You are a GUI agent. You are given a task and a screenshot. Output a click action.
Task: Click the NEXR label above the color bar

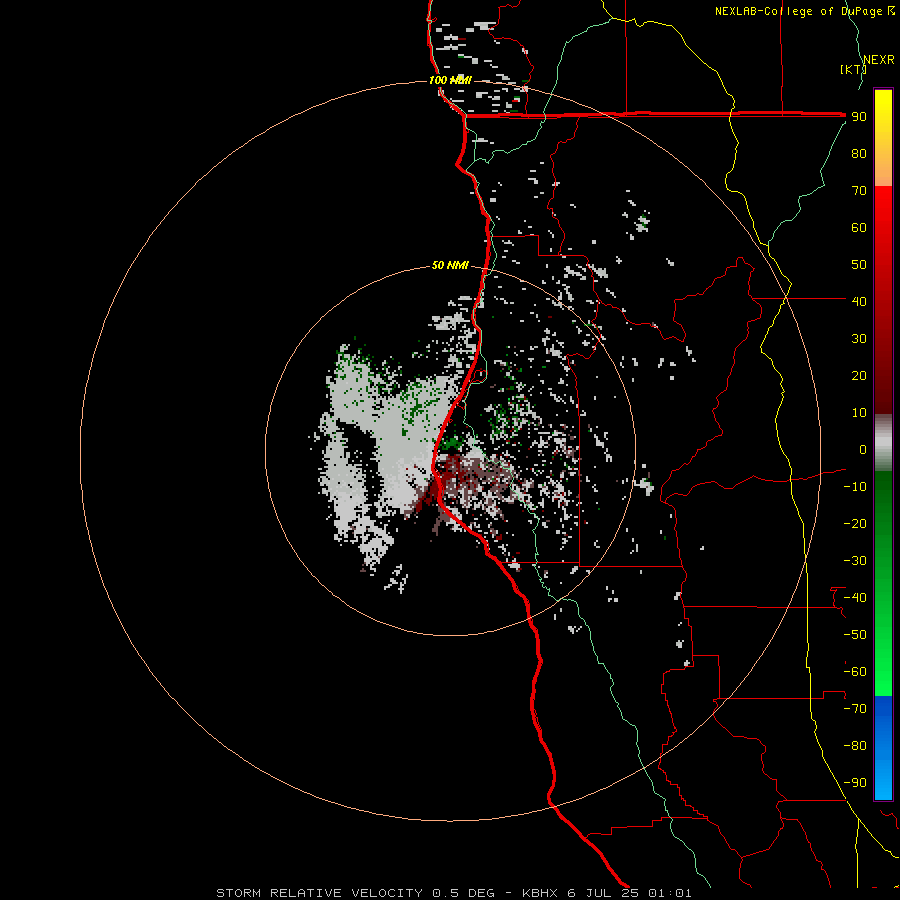879,60
